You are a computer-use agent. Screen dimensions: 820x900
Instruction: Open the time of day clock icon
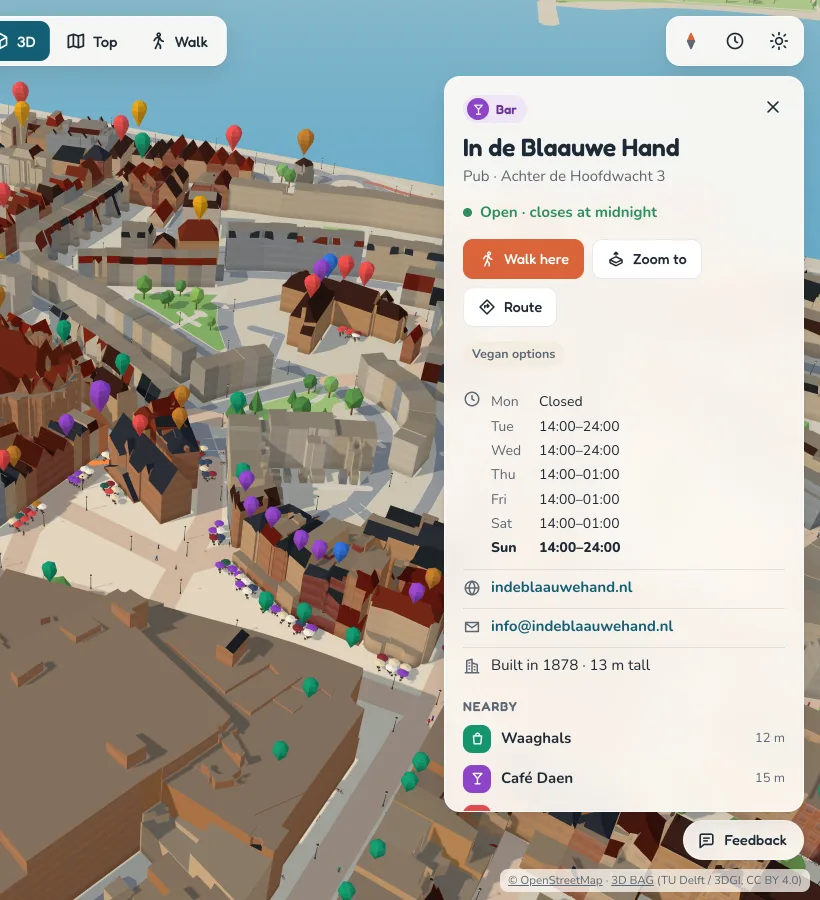click(734, 41)
